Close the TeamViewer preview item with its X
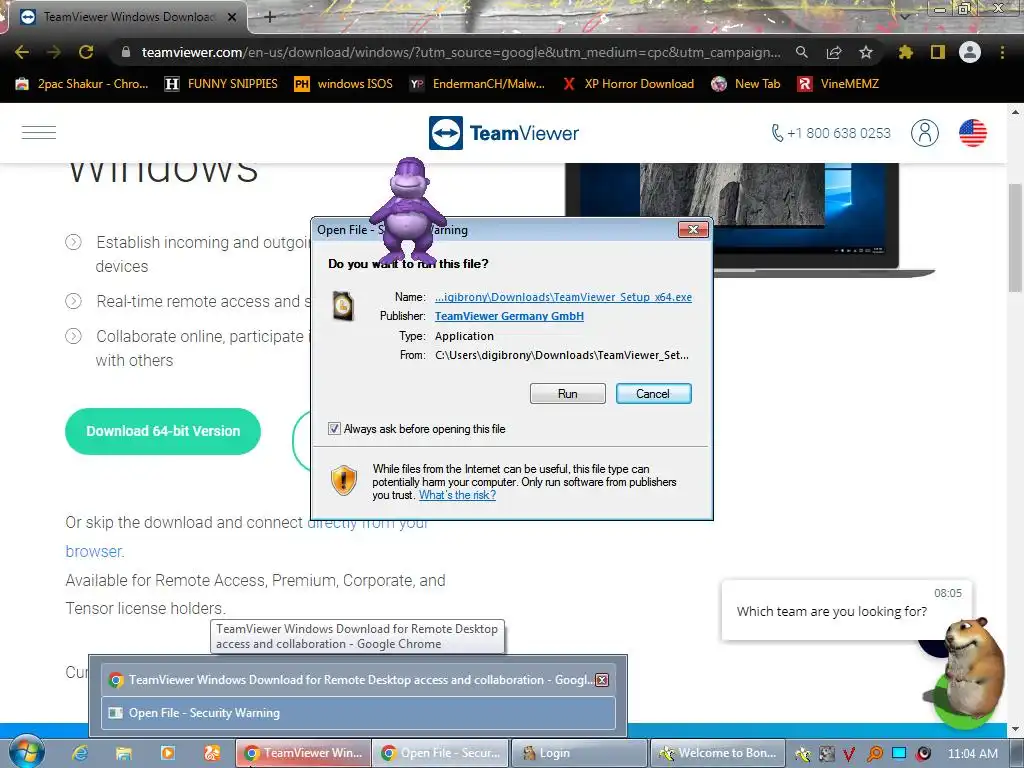1024x768 pixels. 601,680
